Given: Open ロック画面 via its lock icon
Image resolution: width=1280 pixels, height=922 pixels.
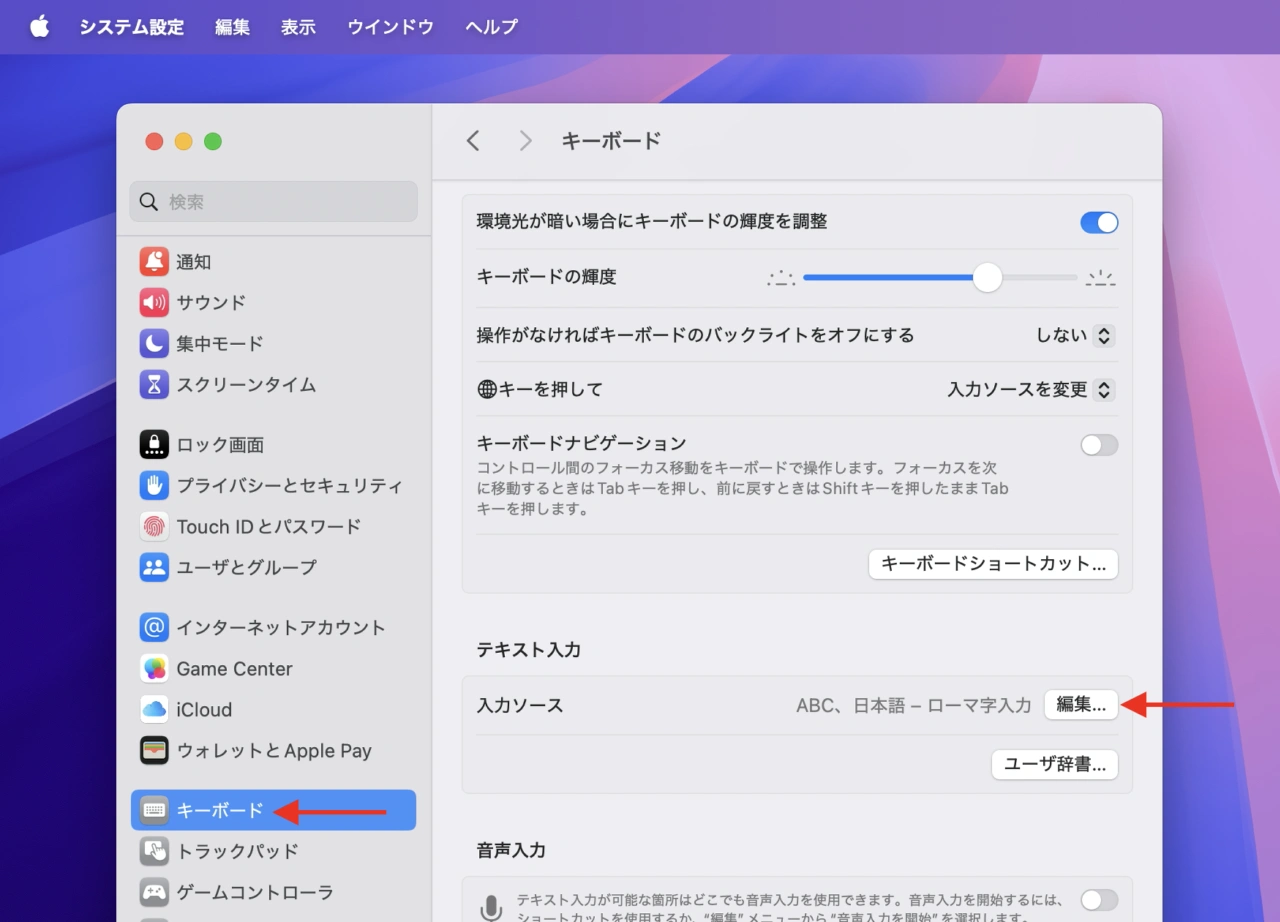Looking at the screenshot, I should tap(154, 445).
